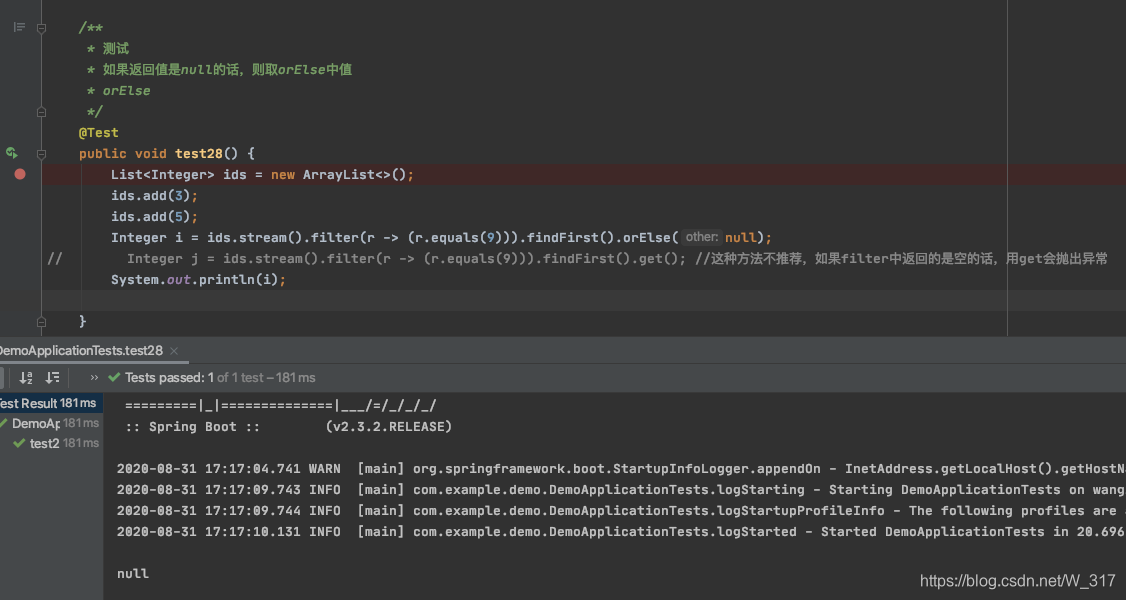Place cursor on 'ids.add(3);' line
The image size is (1126, 600).
click(154, 196)
